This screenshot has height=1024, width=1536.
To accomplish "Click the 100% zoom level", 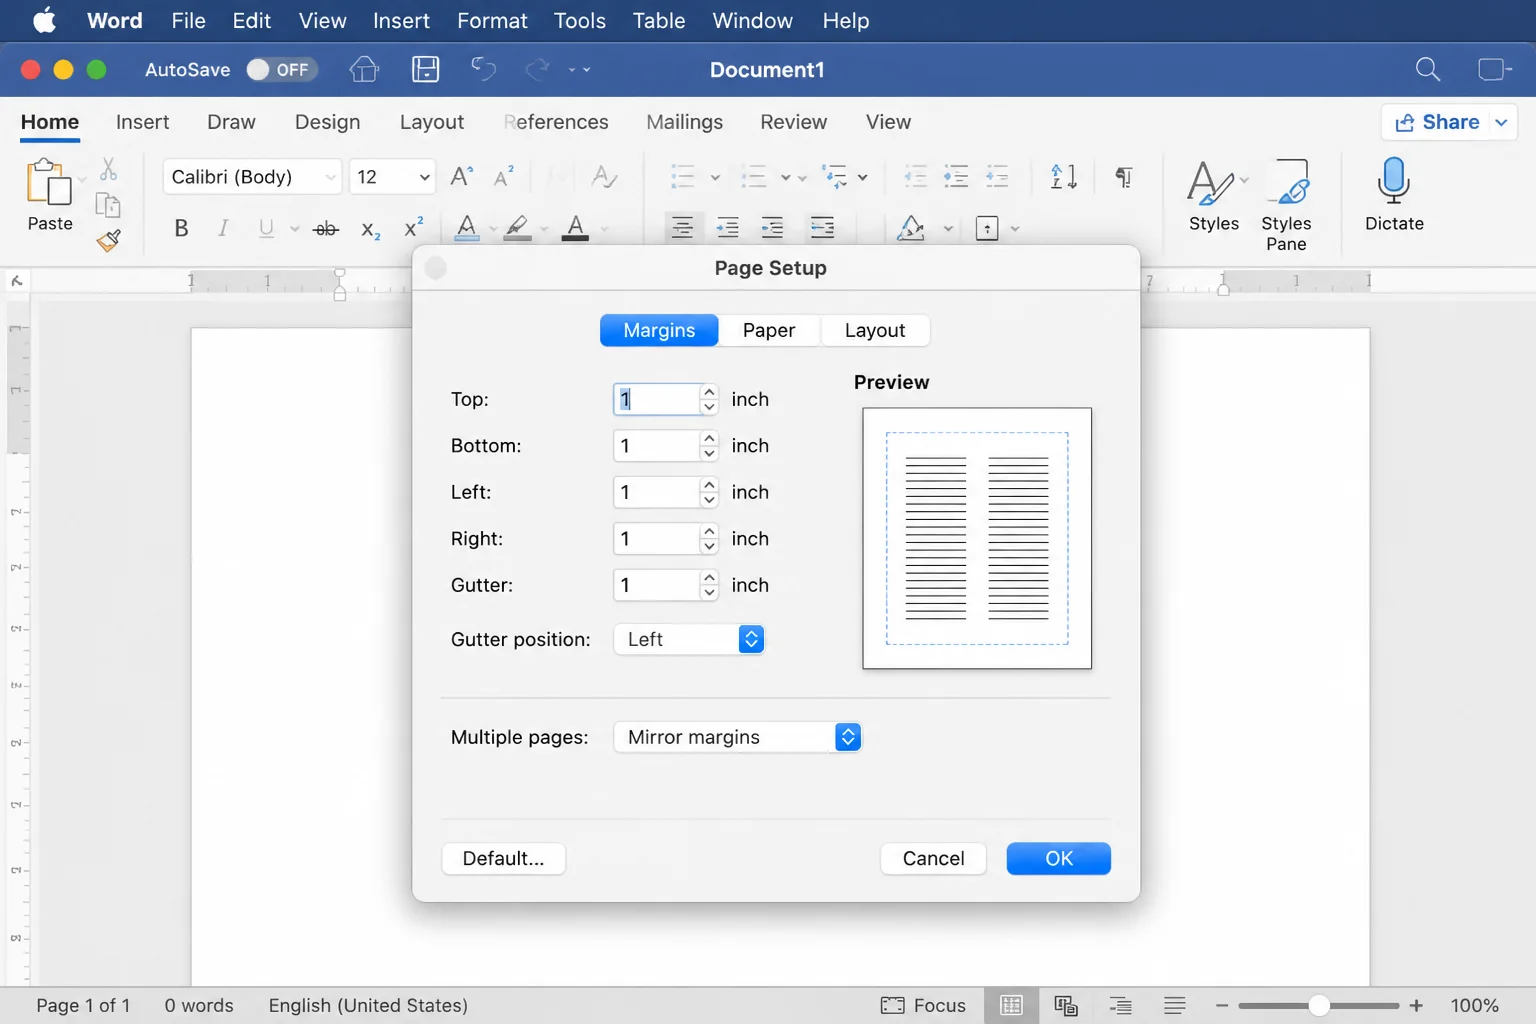I will (x=1474, y=1005).
